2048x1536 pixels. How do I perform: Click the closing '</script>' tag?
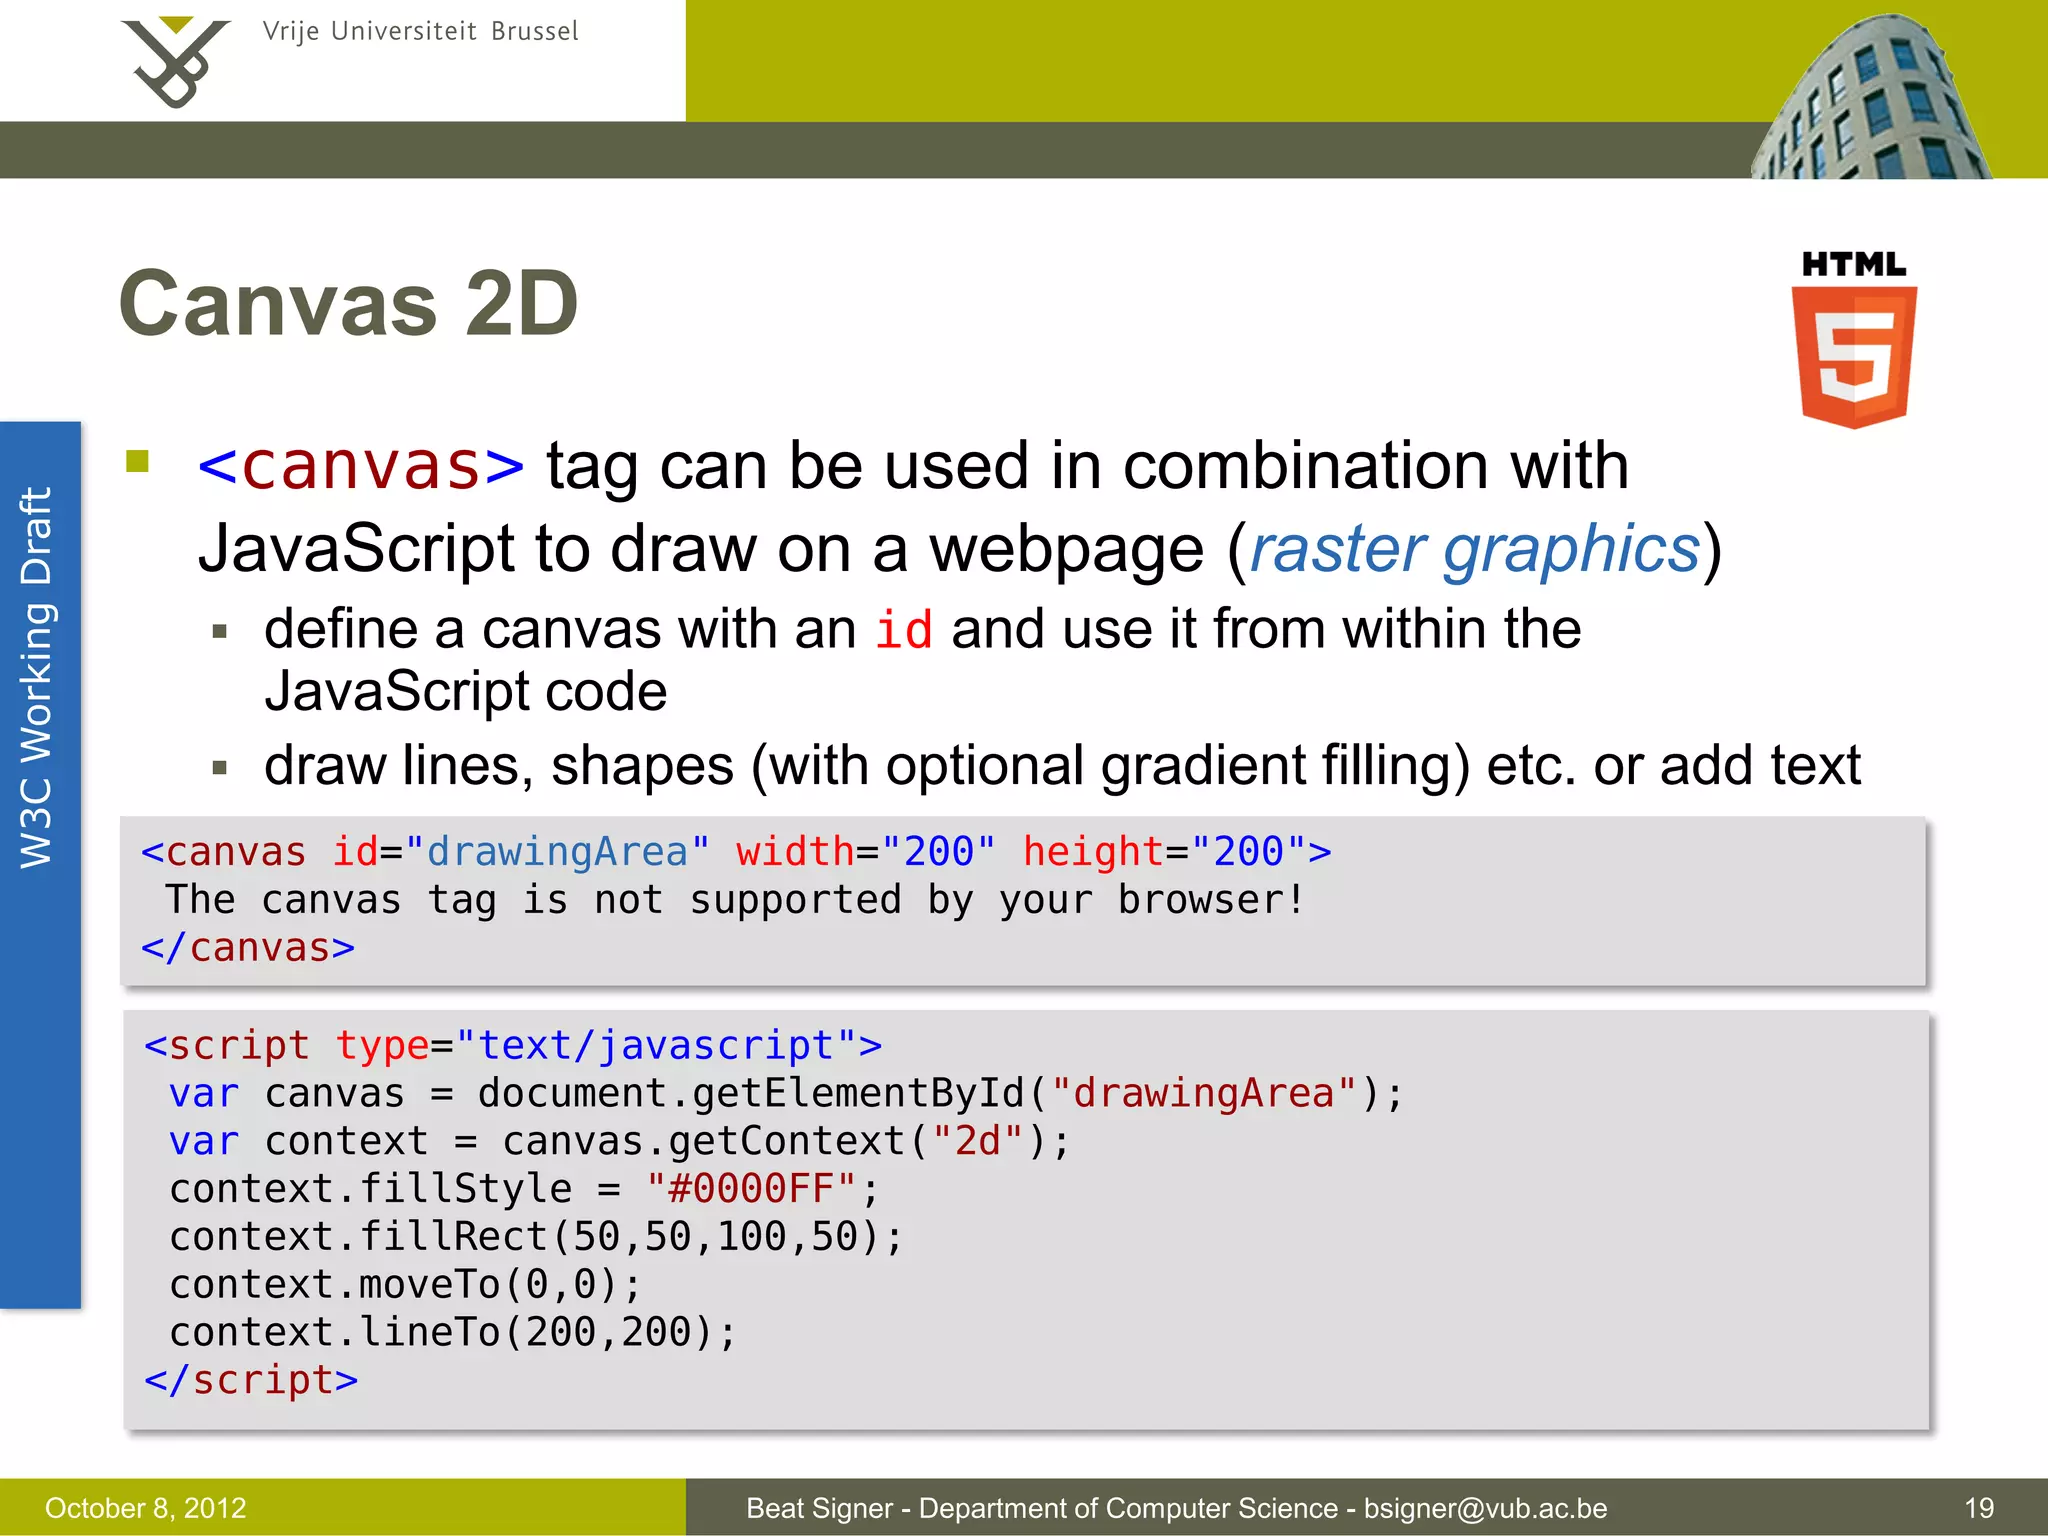[251, 1381]
